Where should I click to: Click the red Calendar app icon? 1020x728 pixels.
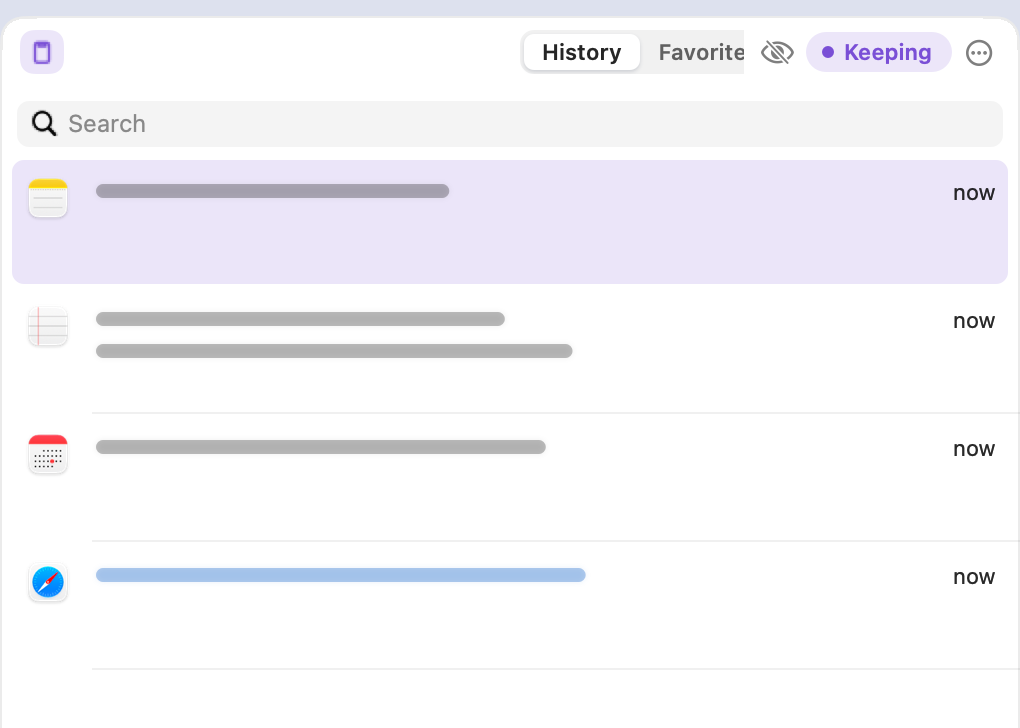pos(48,454)
